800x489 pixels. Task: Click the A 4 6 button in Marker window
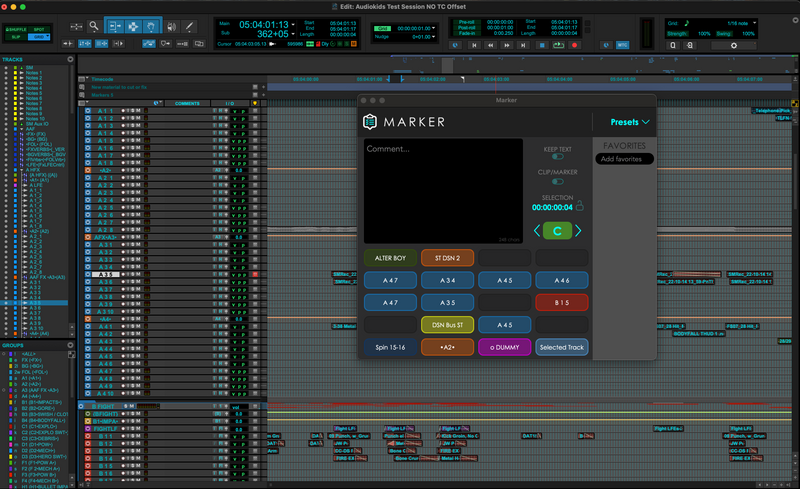point(562,280)
